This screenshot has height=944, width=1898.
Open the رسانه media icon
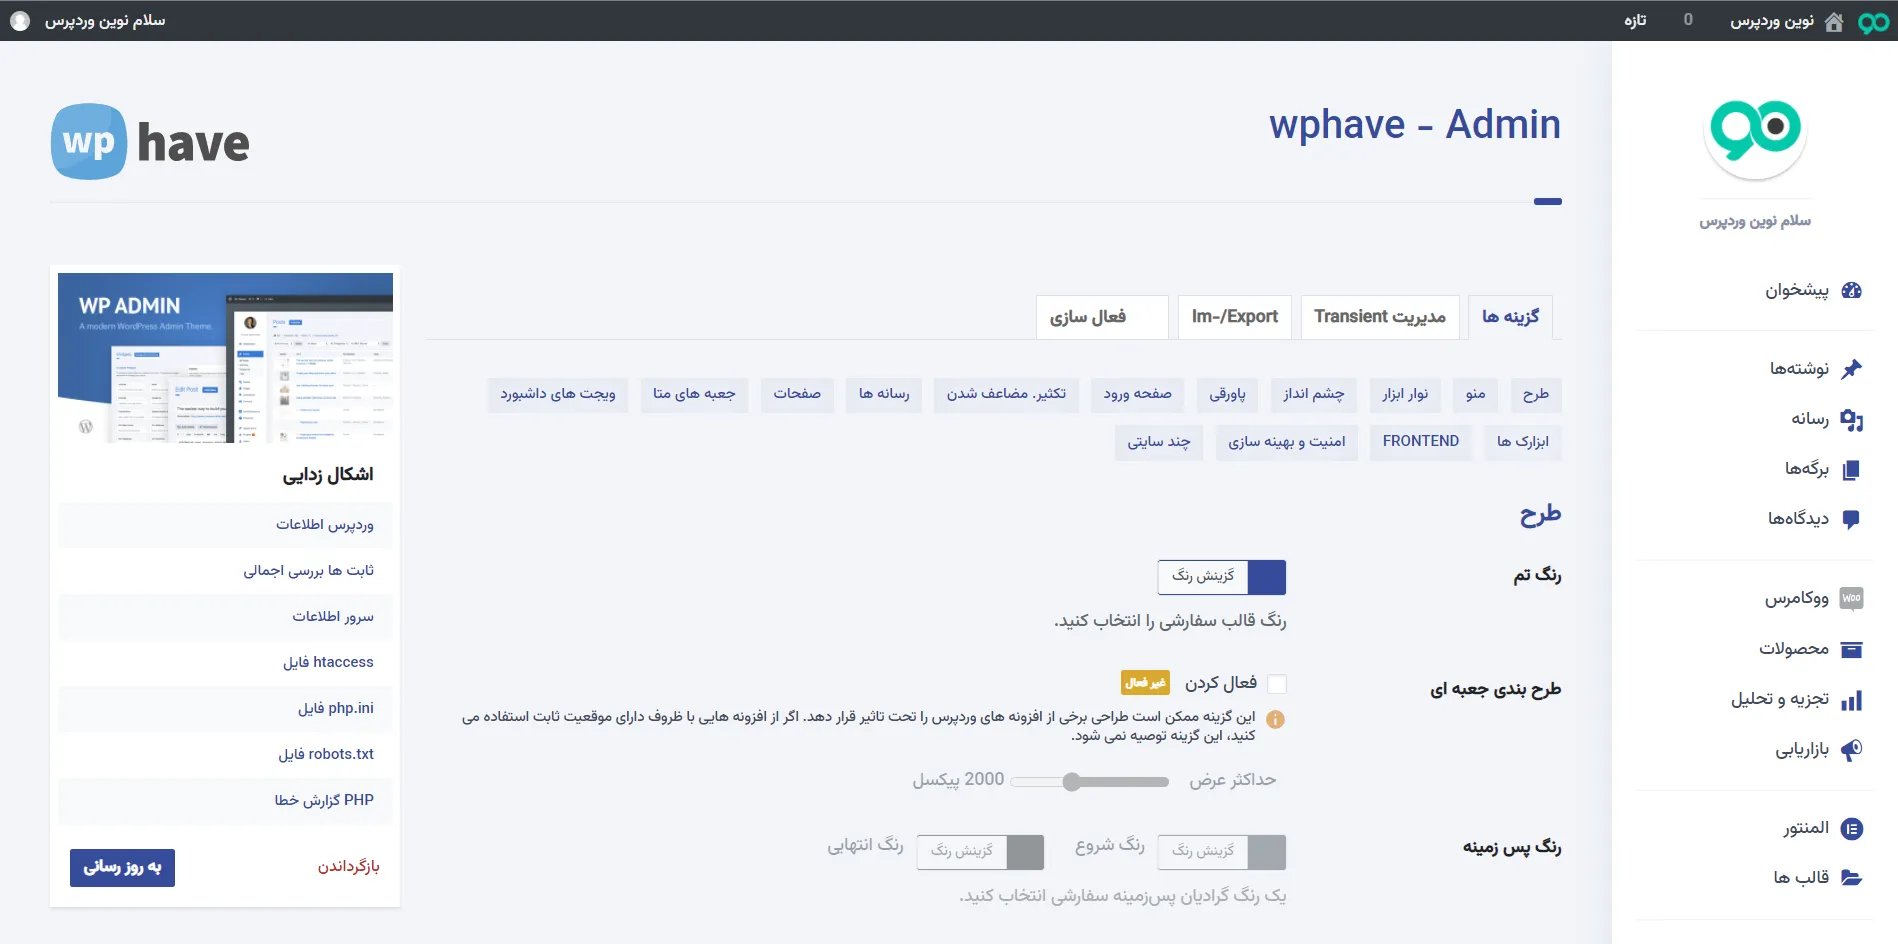(x=1851, y=420)
